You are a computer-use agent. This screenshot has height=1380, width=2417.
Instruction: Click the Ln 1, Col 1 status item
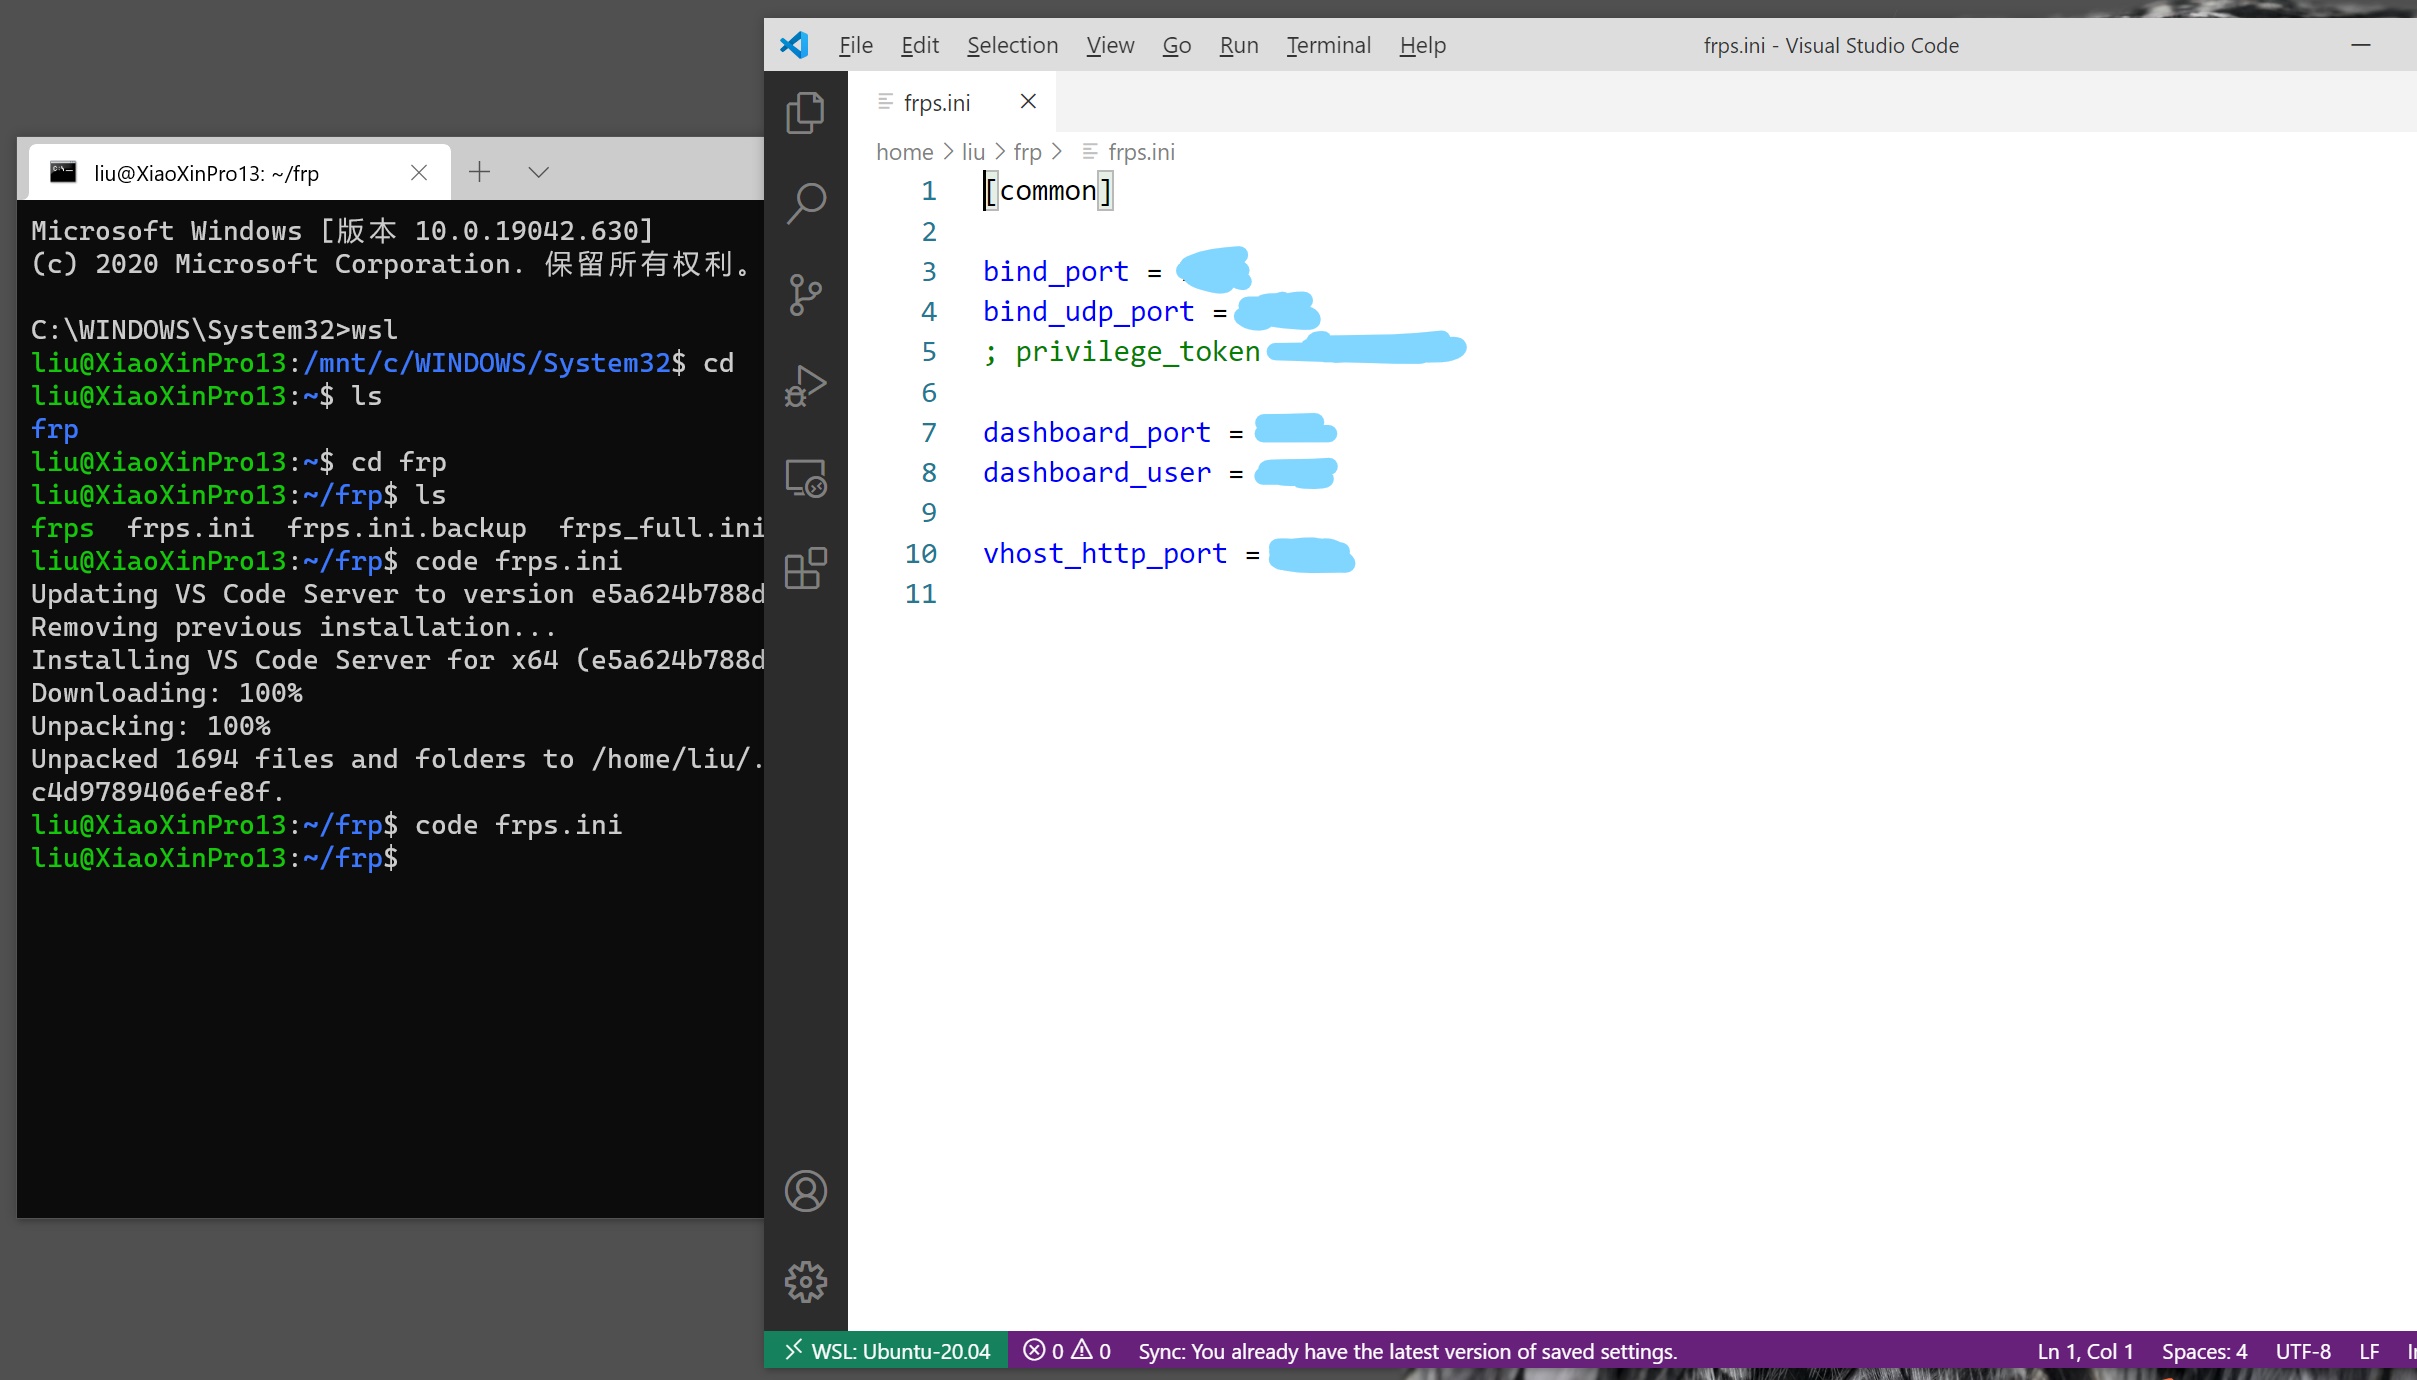coord(2085,1351)
